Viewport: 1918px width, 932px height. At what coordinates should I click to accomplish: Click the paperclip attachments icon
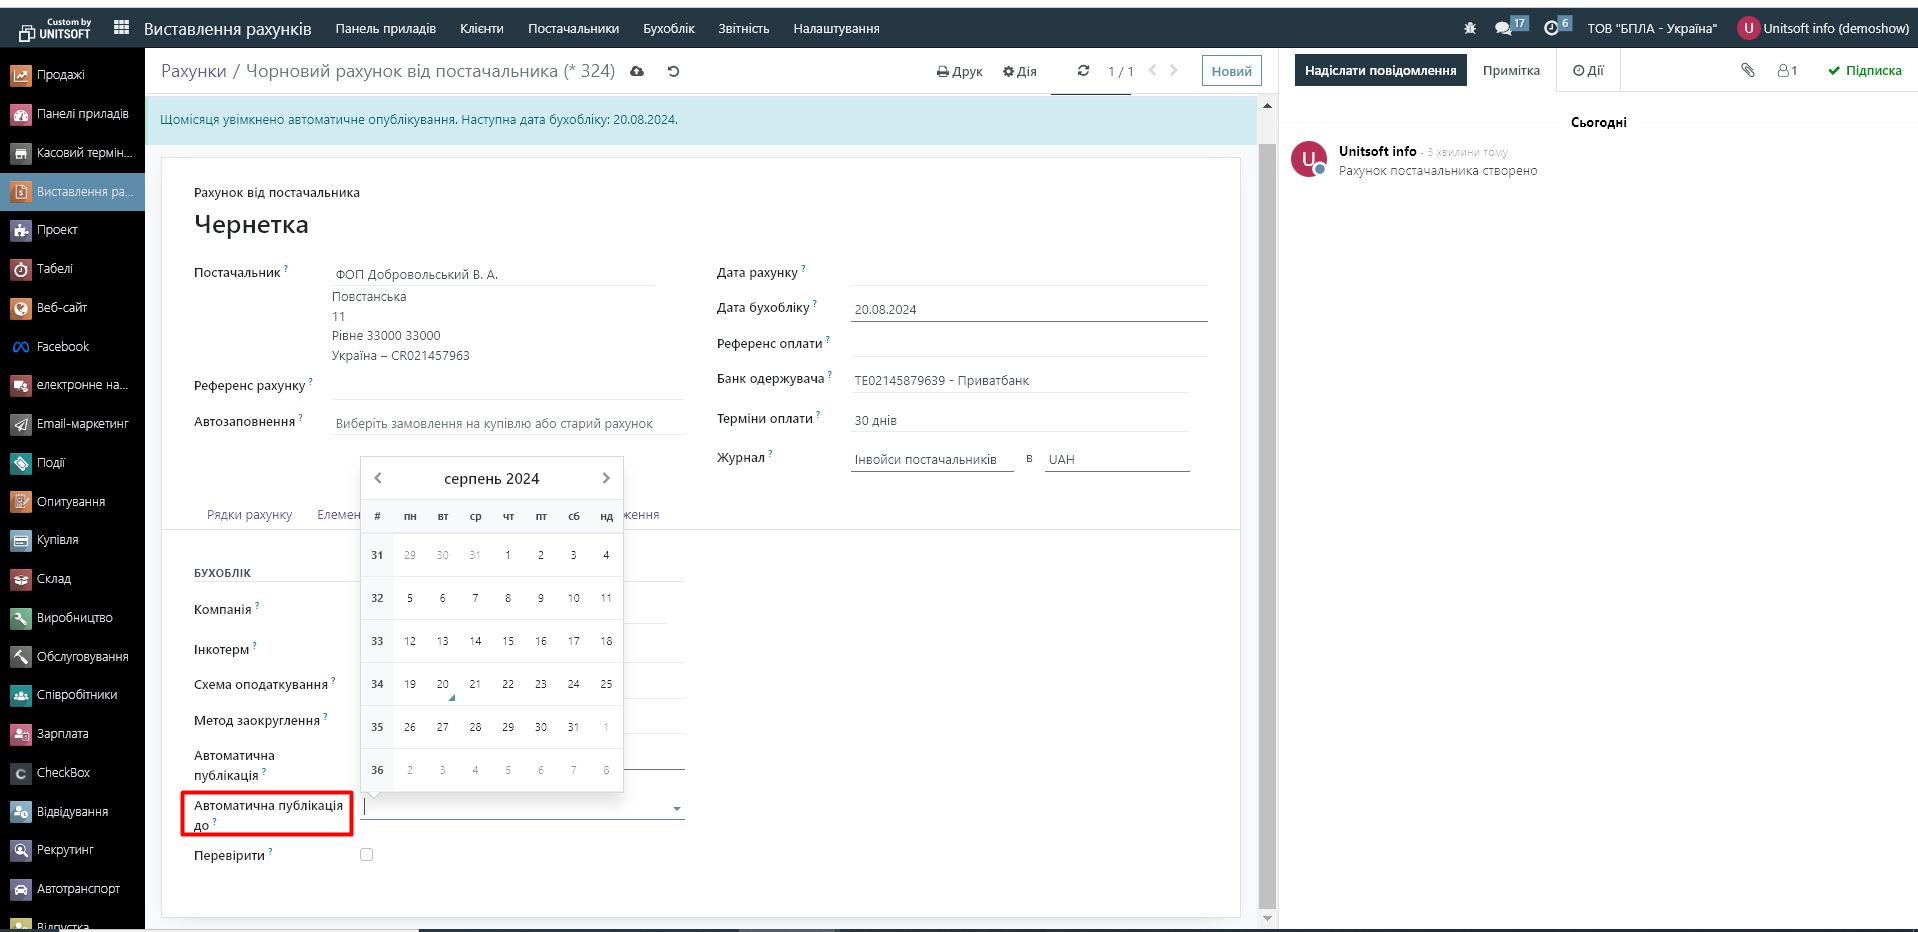point(1747,70)
